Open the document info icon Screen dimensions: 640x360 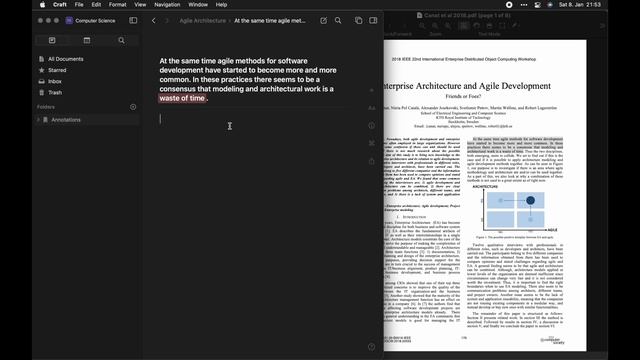click(x=371, y=126)
